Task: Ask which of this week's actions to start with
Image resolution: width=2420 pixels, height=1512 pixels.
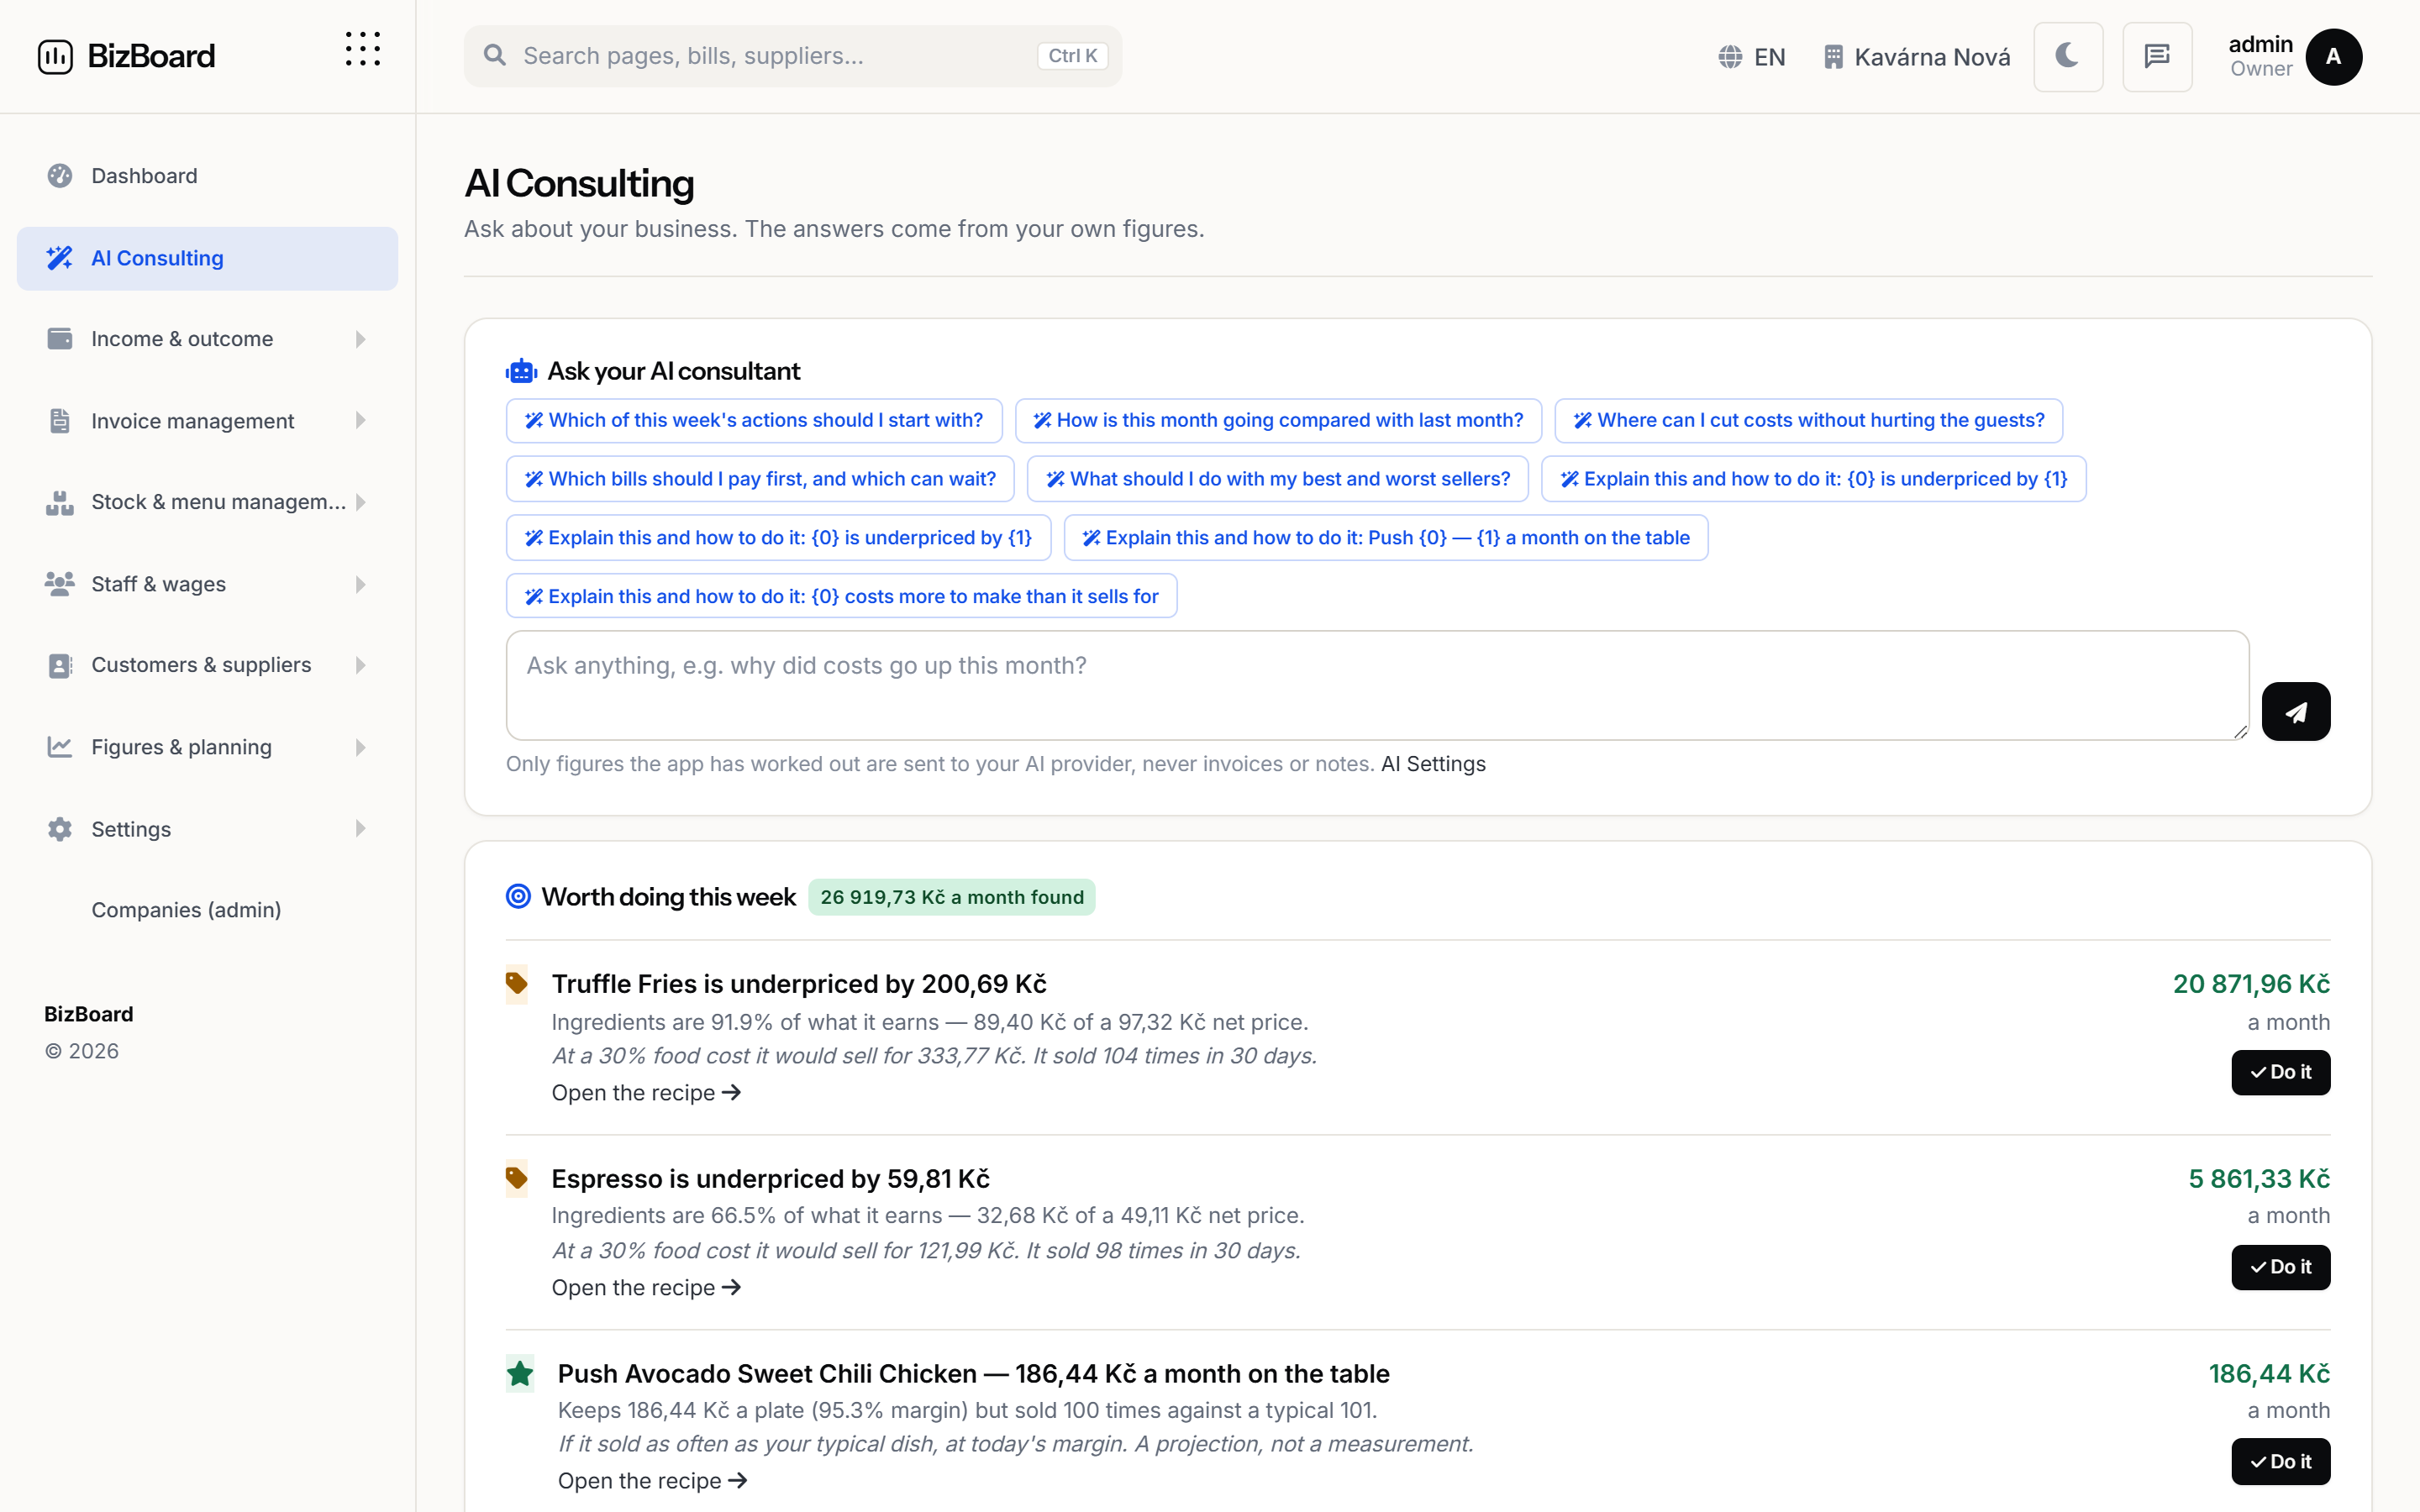Action: coord(754,420)
